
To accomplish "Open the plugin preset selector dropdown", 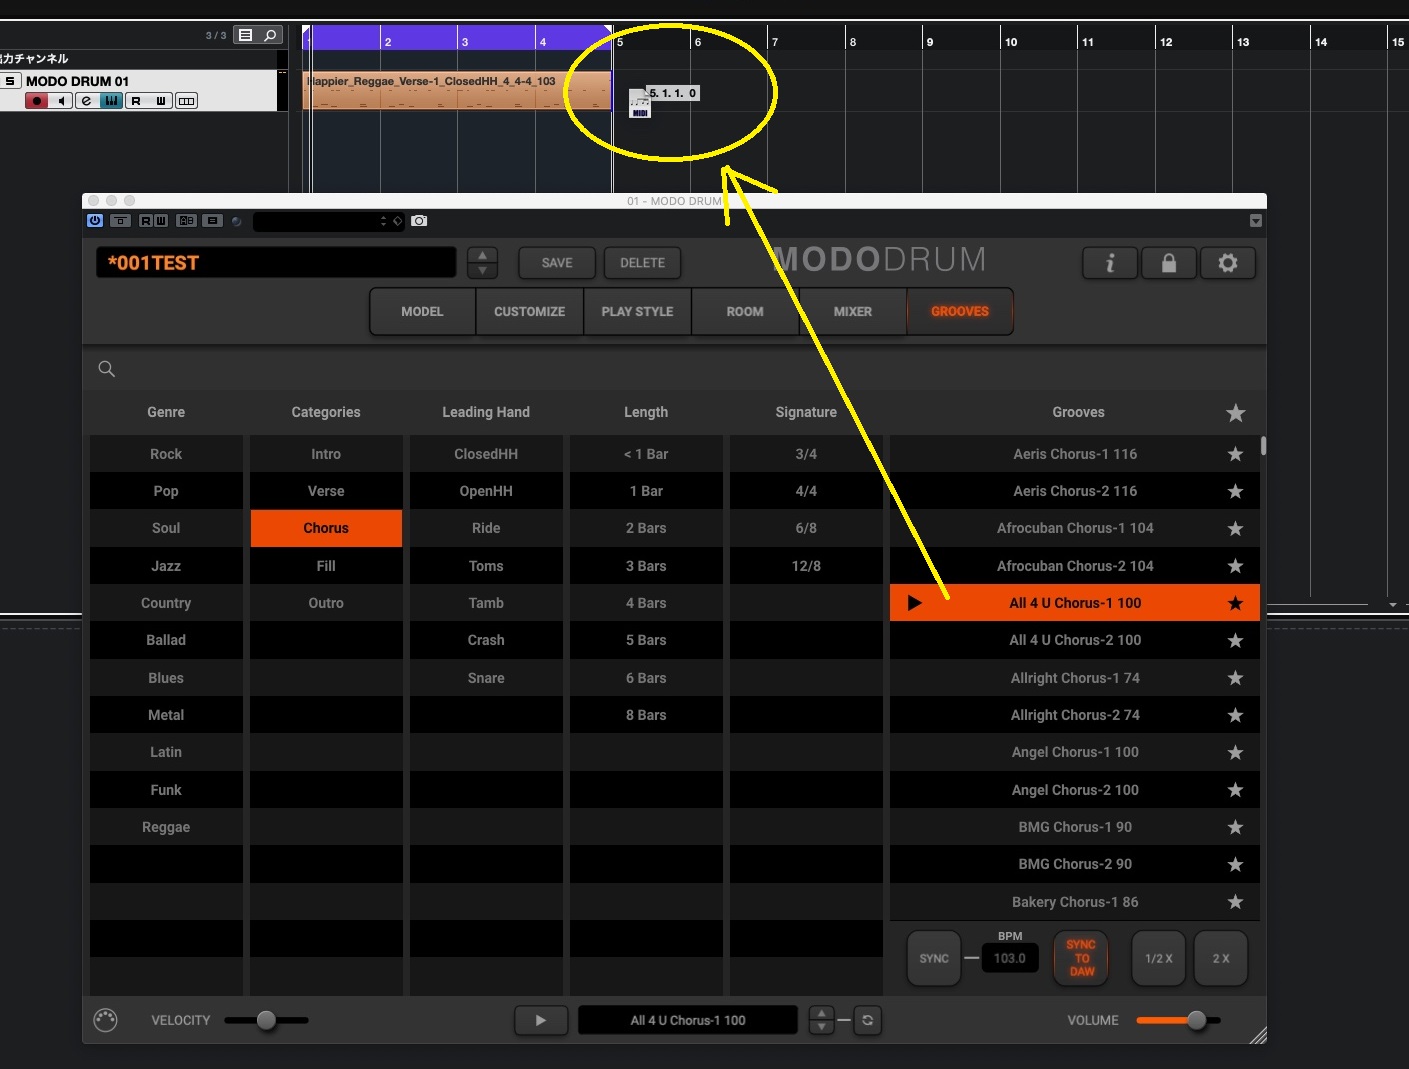I will [328, 221].
